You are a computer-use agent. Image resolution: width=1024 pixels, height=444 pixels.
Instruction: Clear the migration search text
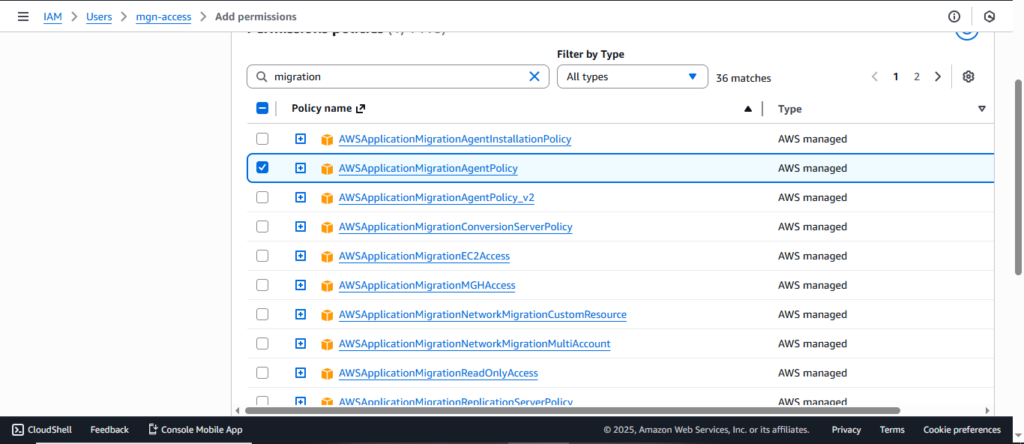click(534, 77)
